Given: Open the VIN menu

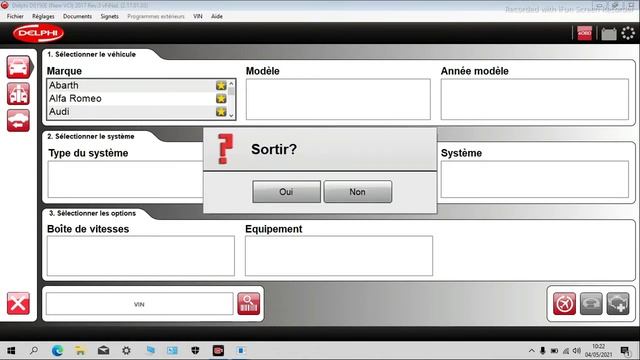Looking at the screenshot, I should point(198,16).
